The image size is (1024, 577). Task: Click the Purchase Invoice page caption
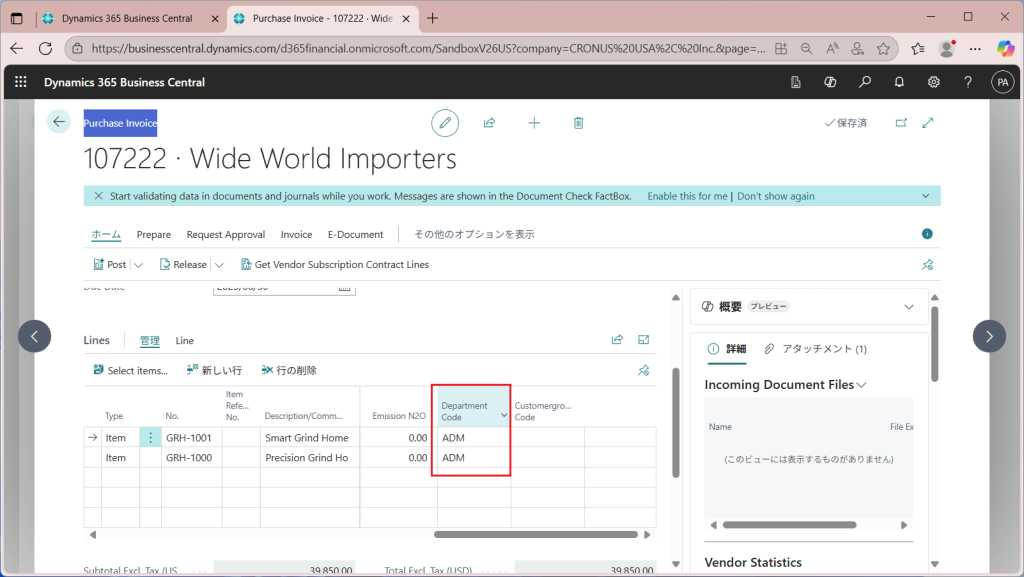tap(120, 123)
